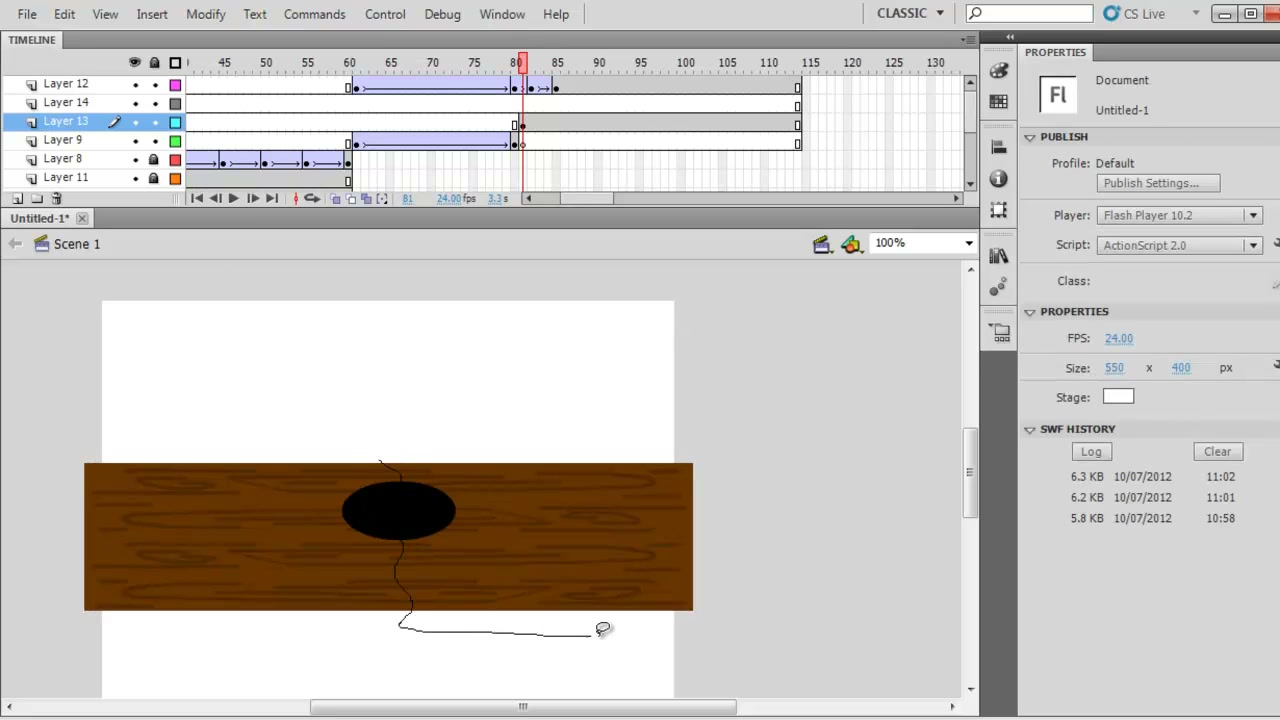This screenshot has height=720, width=1280.
Task: Open the Color panel palette icon
Action: click(x=998, y=70)
